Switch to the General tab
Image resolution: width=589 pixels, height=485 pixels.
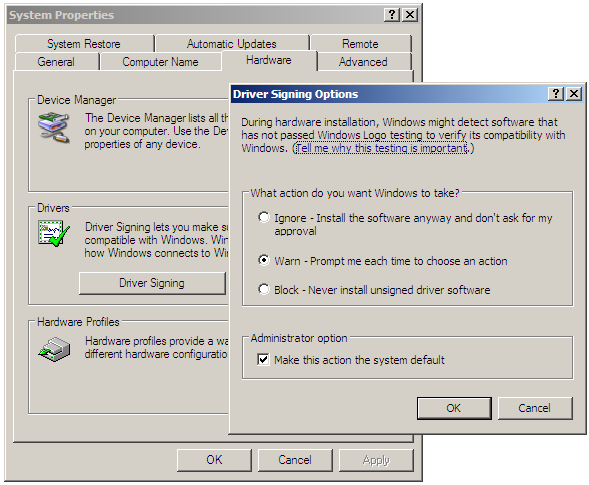[x=56, y=62]
